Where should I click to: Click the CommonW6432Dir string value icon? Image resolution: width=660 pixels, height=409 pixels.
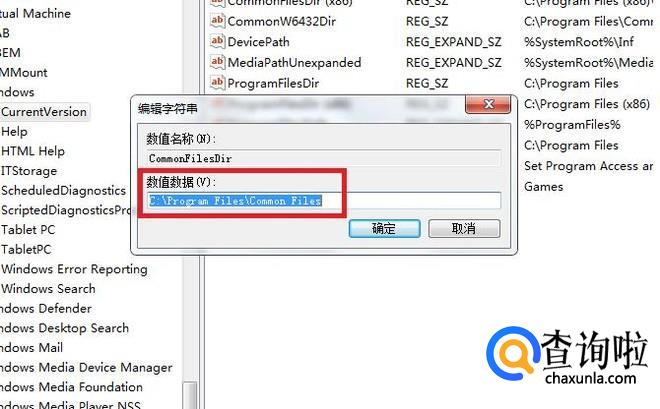point(217,20)
